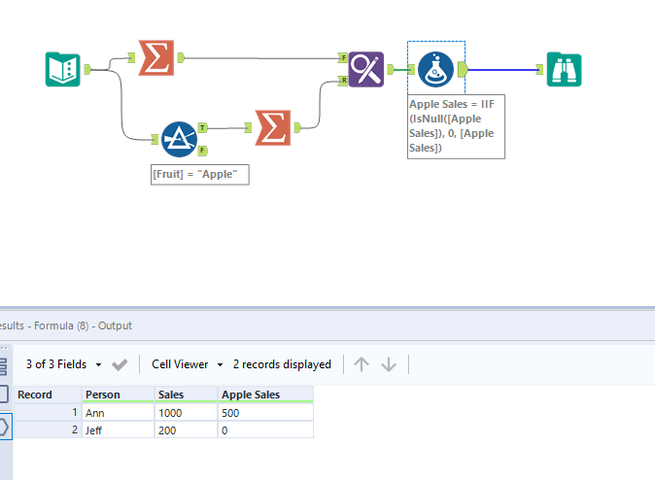This screenshot has width=655, height=480.
Task: Select record row number 1
Action: click(x=48, y=413)
